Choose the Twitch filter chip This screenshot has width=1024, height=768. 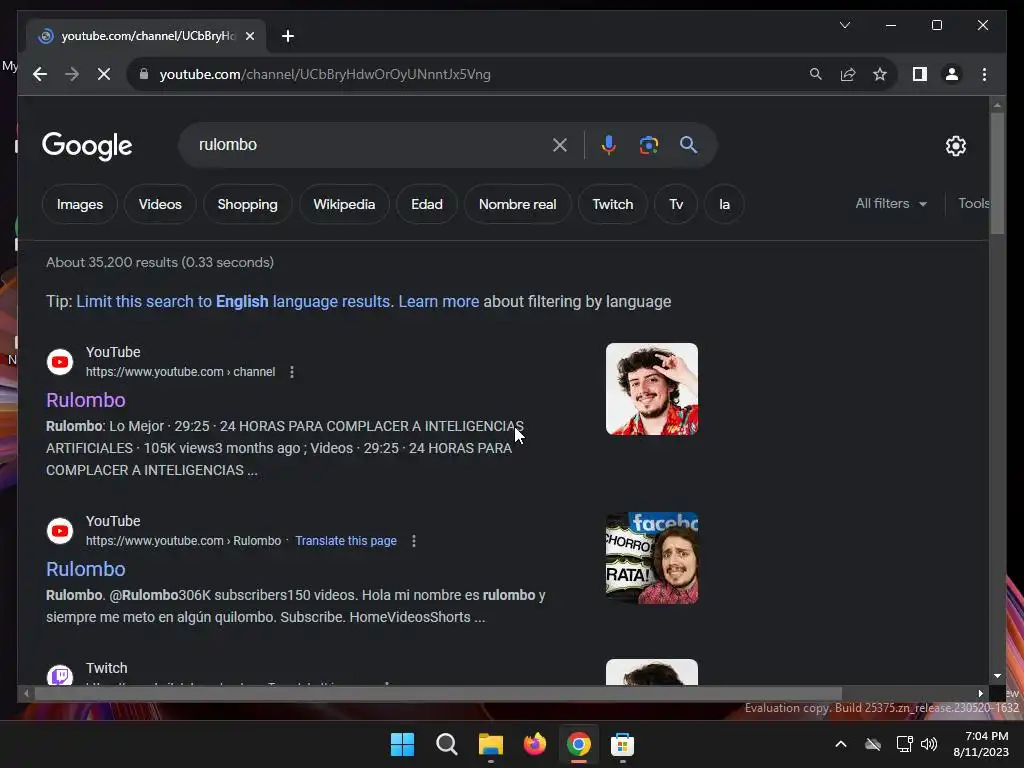coord(613,204)
